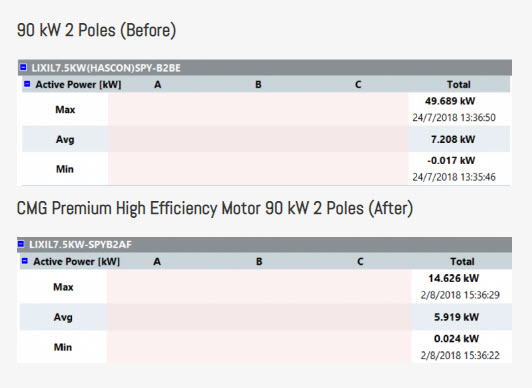Select the -0.017 kW minimum value
Viewport: 532px width, 388px height.
pyautogui.click(x=451, y=160)
